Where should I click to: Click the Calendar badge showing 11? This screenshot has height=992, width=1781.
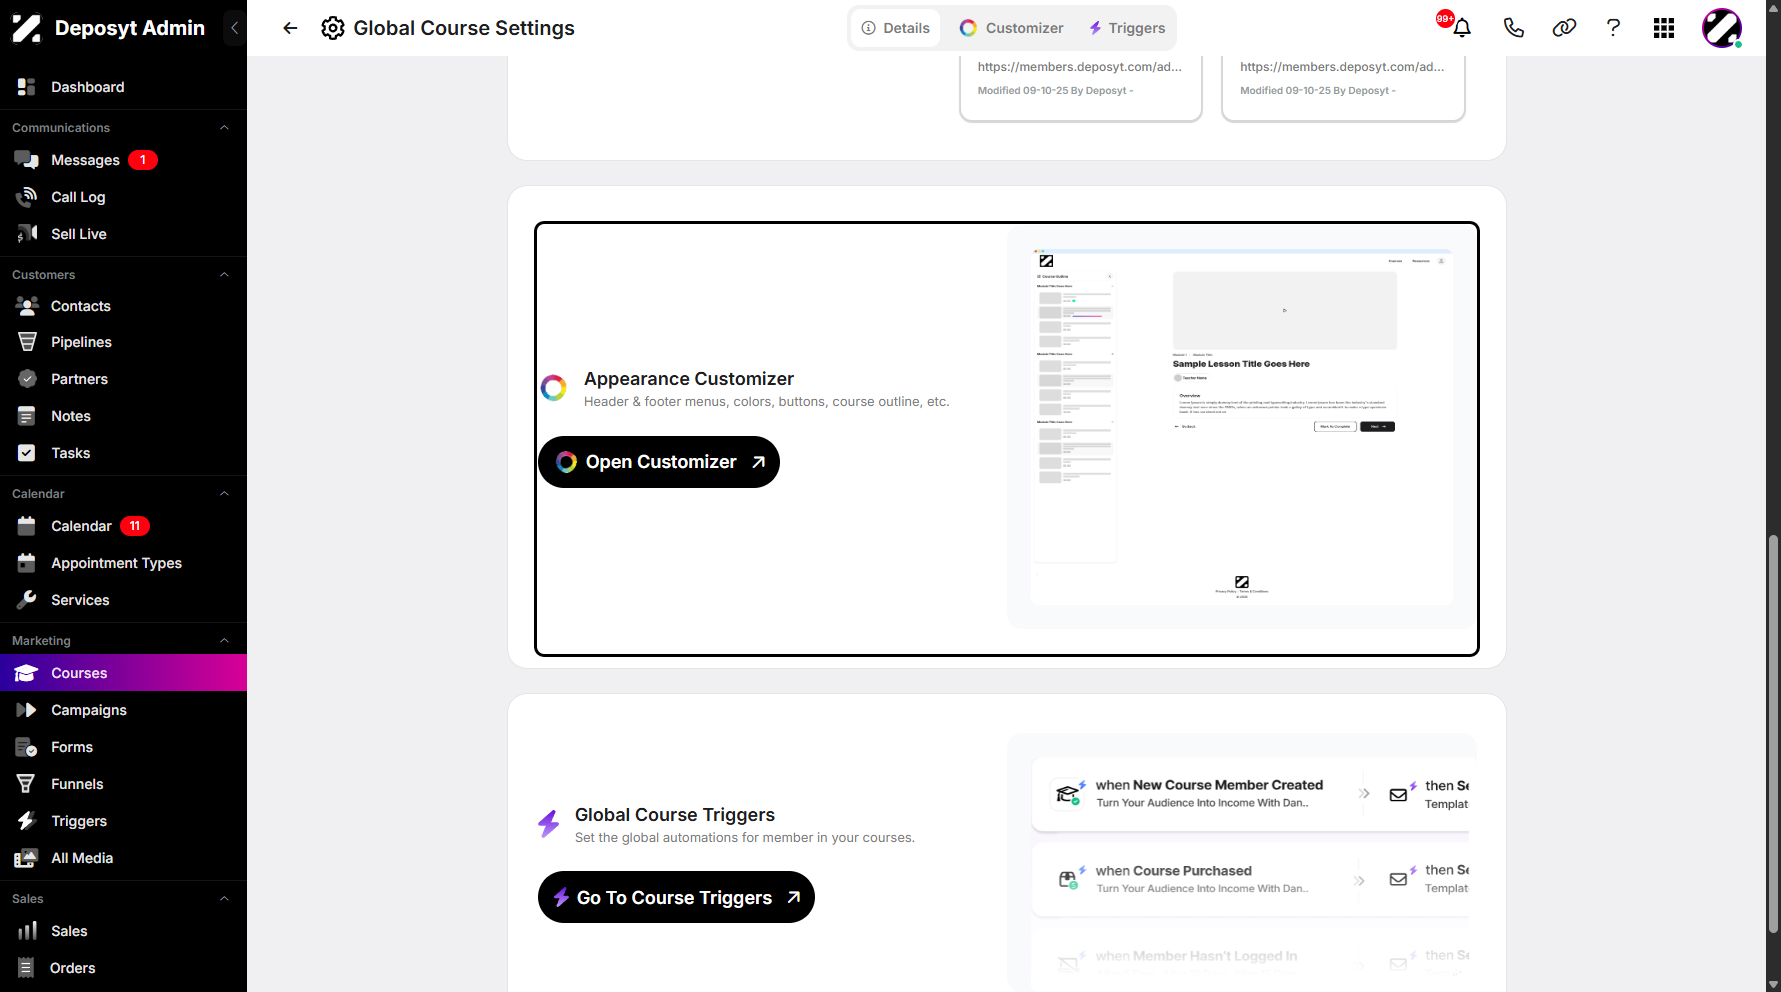(135, 526)
